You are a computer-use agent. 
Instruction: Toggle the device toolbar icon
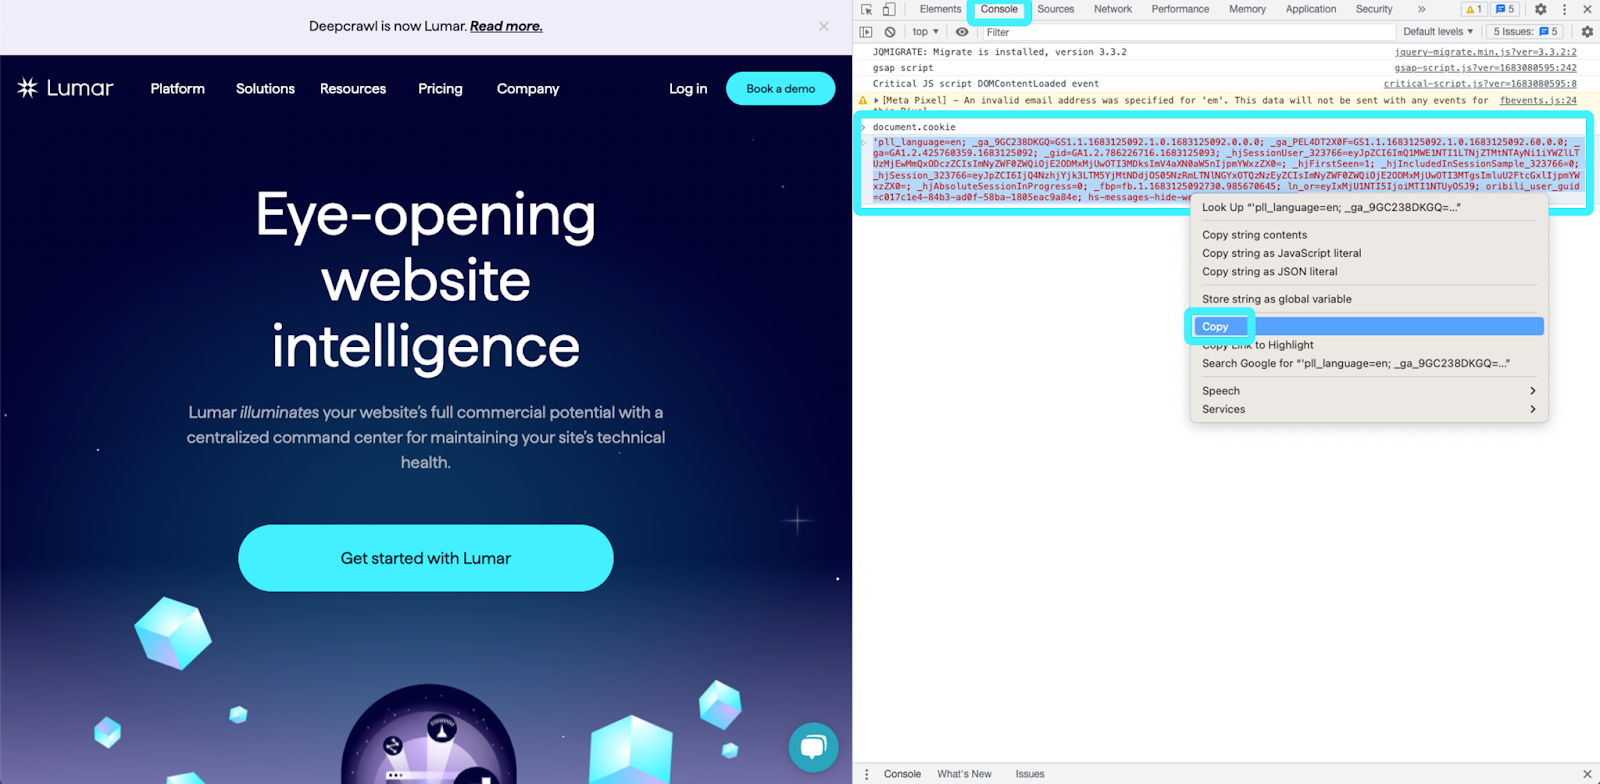click(x=889, y=9)
